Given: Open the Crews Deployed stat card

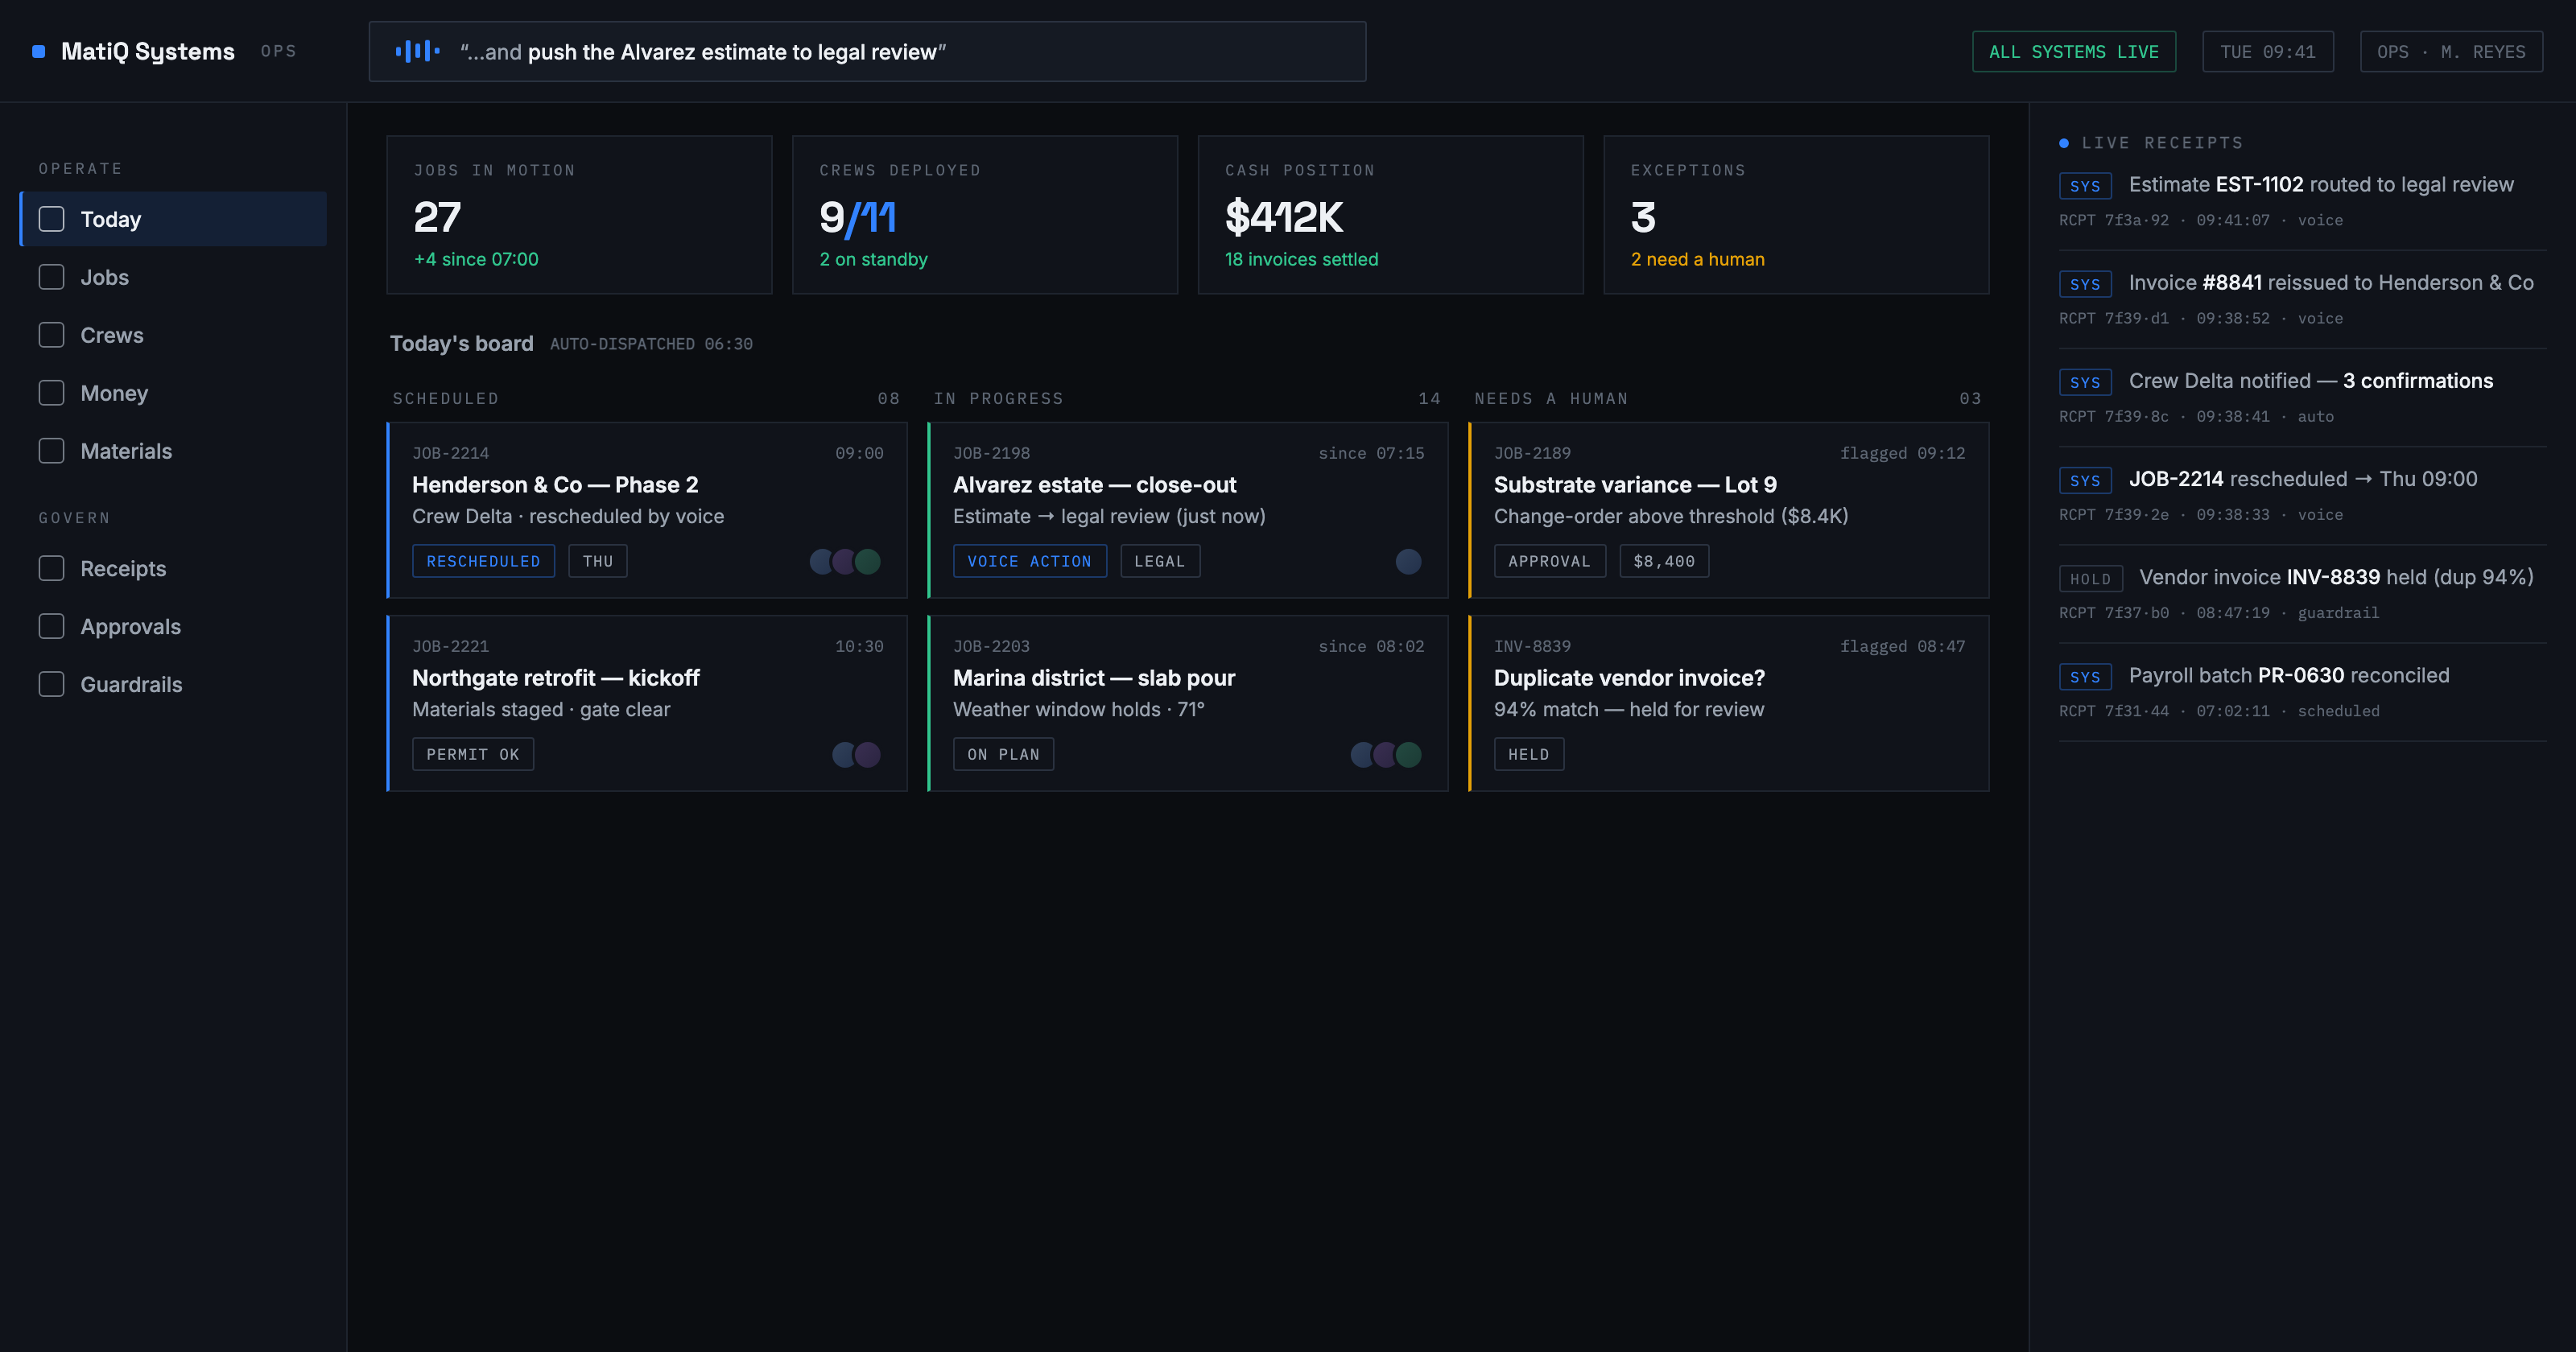Looking at the screenshot, I should coord(985,215).
